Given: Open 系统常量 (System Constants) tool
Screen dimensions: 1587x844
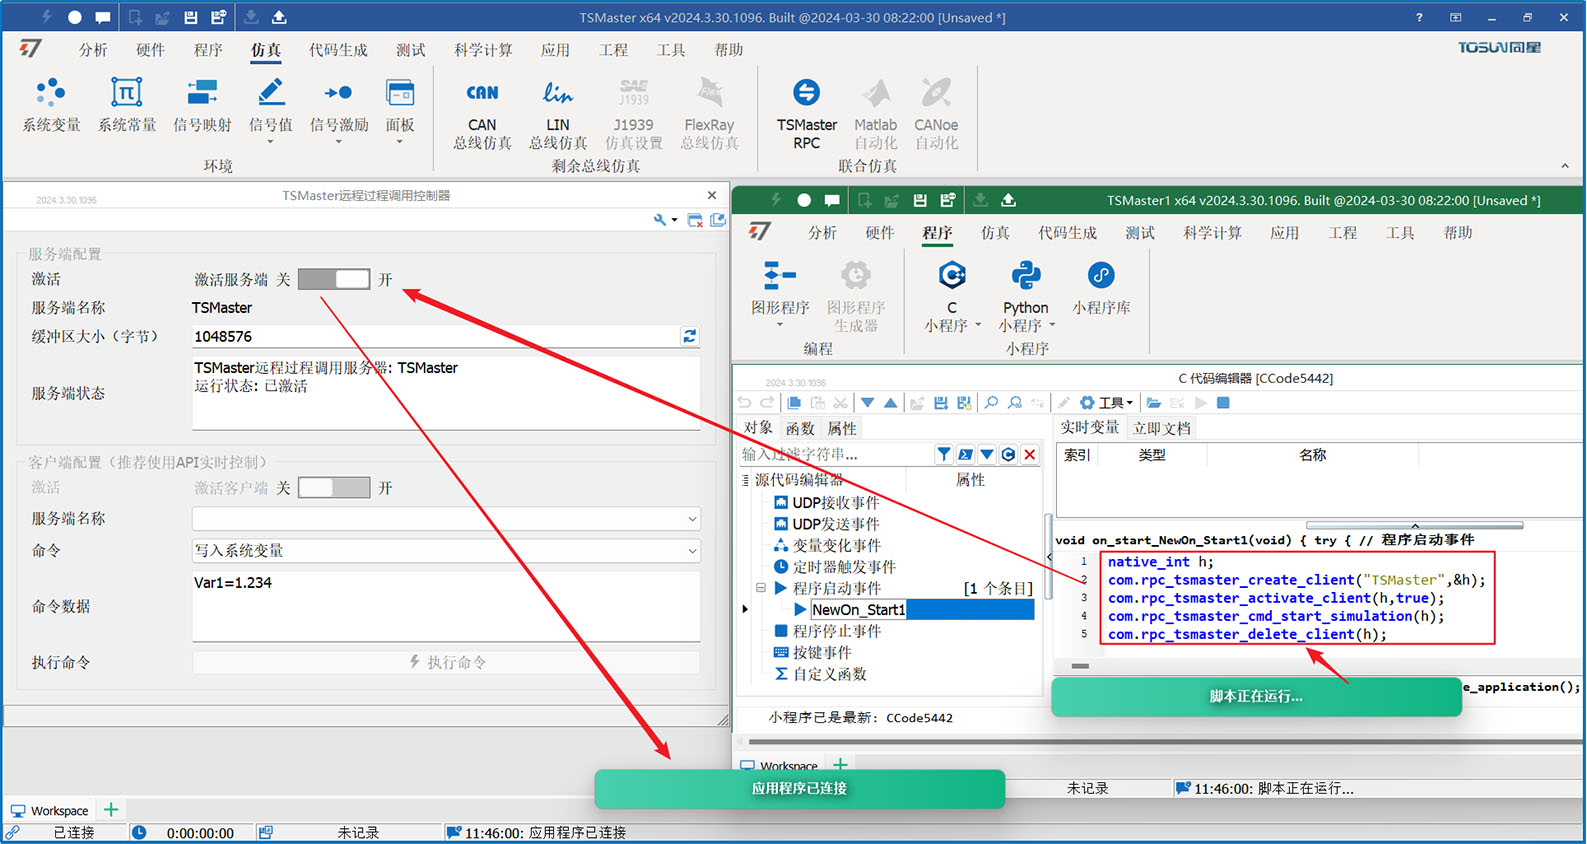Looking at the screenshot, I should pyautogui.click(x=127, y=105).
